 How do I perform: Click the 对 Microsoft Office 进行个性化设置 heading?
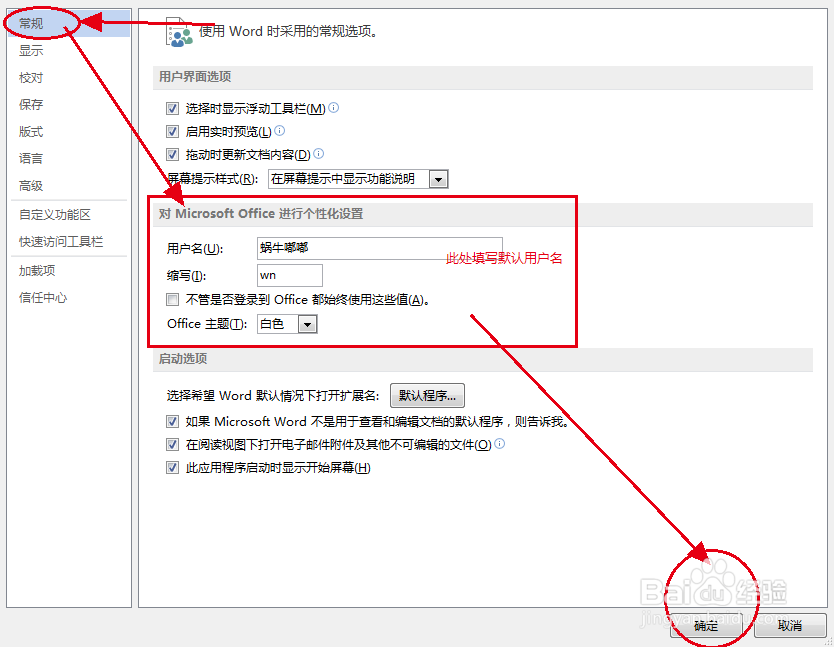click(x=261, y=214)
